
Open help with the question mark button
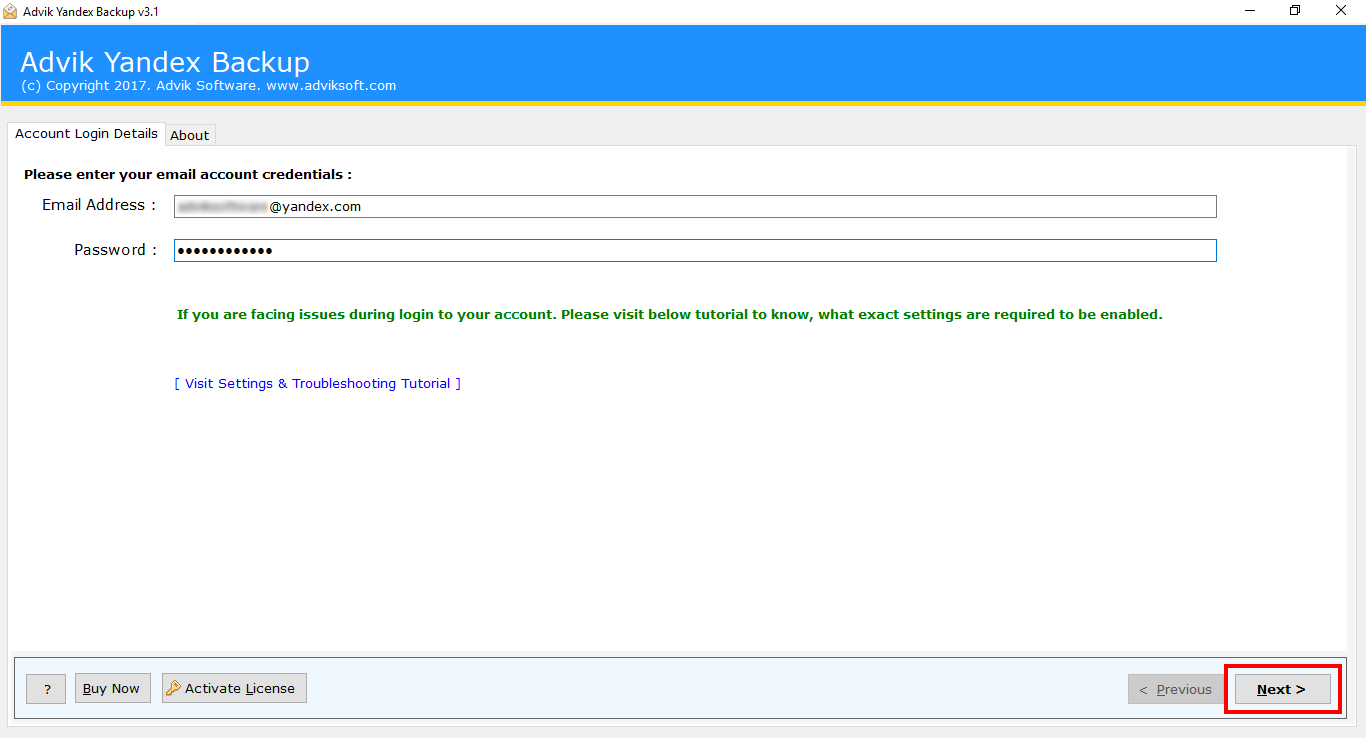(45, 687)
